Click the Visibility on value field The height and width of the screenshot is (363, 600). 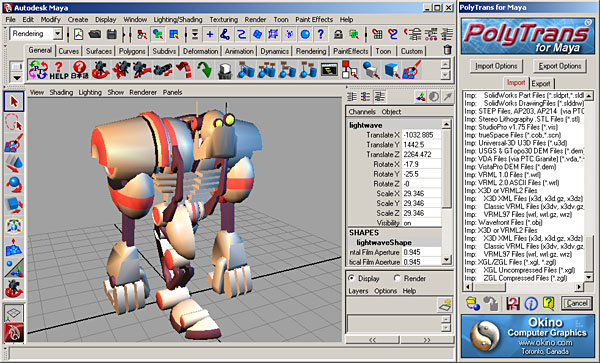(421, 223)
